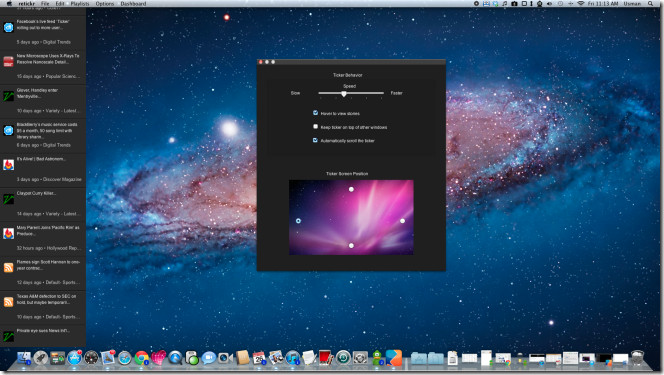Open the File menu
The height and width of the screenshot is (375, 664).
45,3
